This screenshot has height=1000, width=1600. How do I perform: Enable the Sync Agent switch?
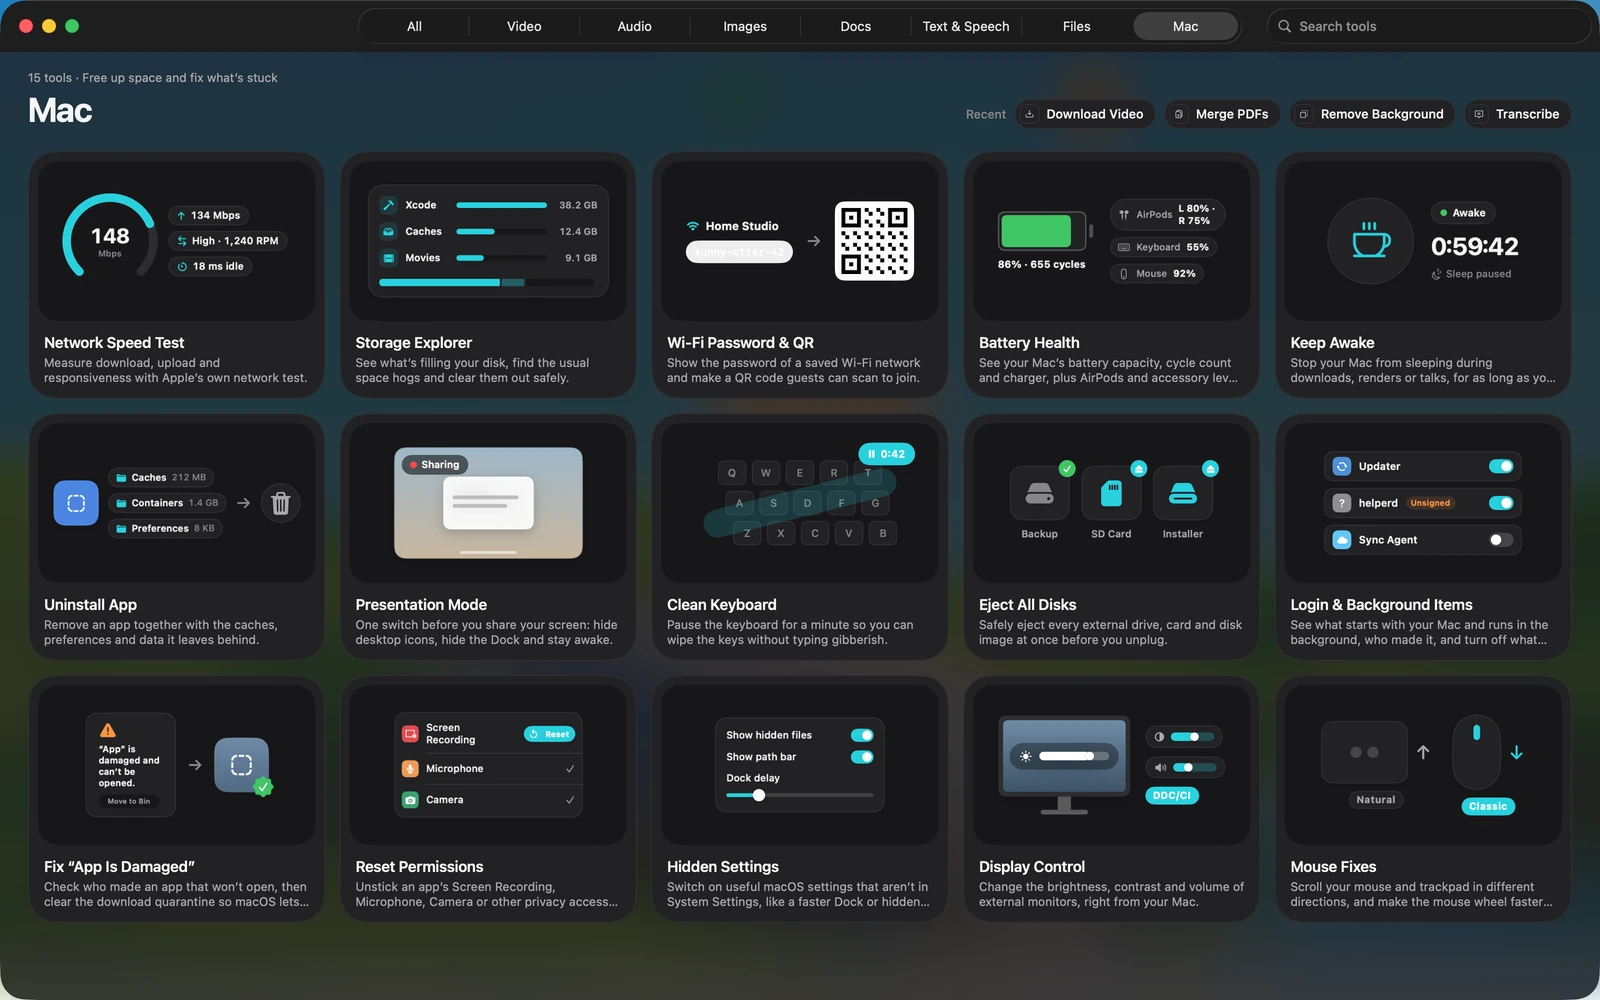click(1501, 540)
